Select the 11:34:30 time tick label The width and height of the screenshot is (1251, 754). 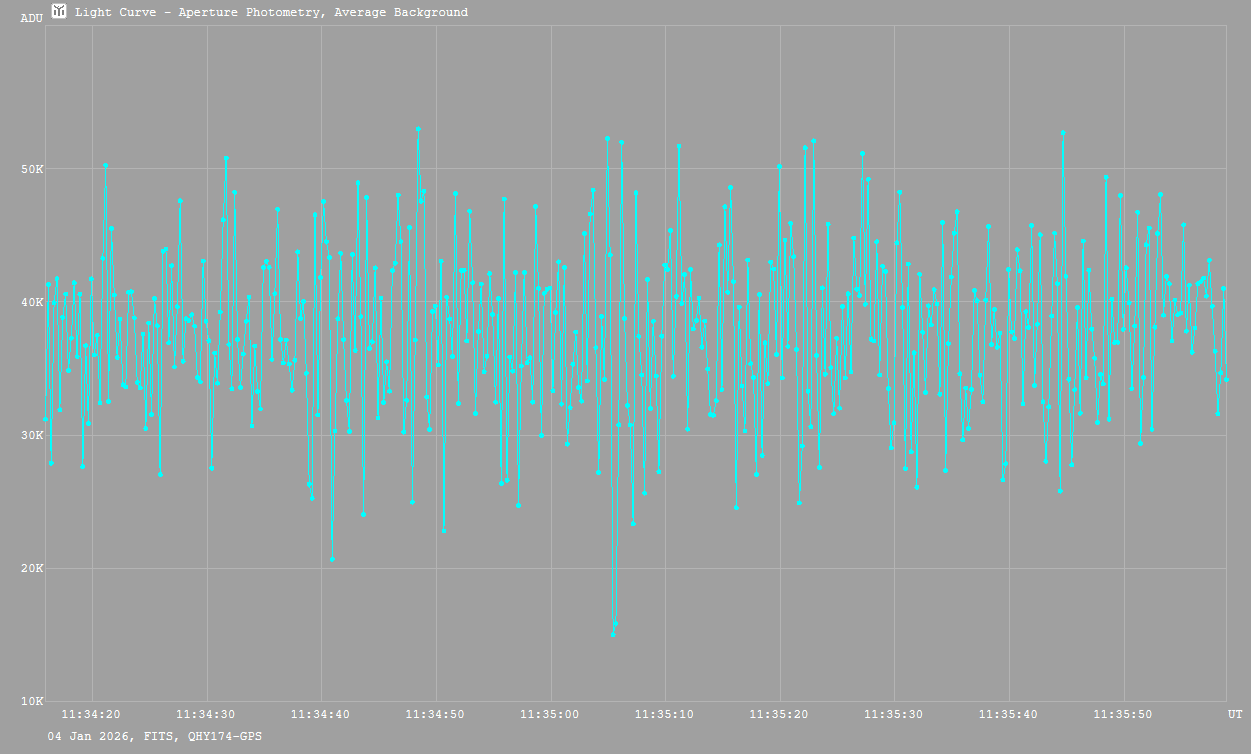click(x=206, y=714)
